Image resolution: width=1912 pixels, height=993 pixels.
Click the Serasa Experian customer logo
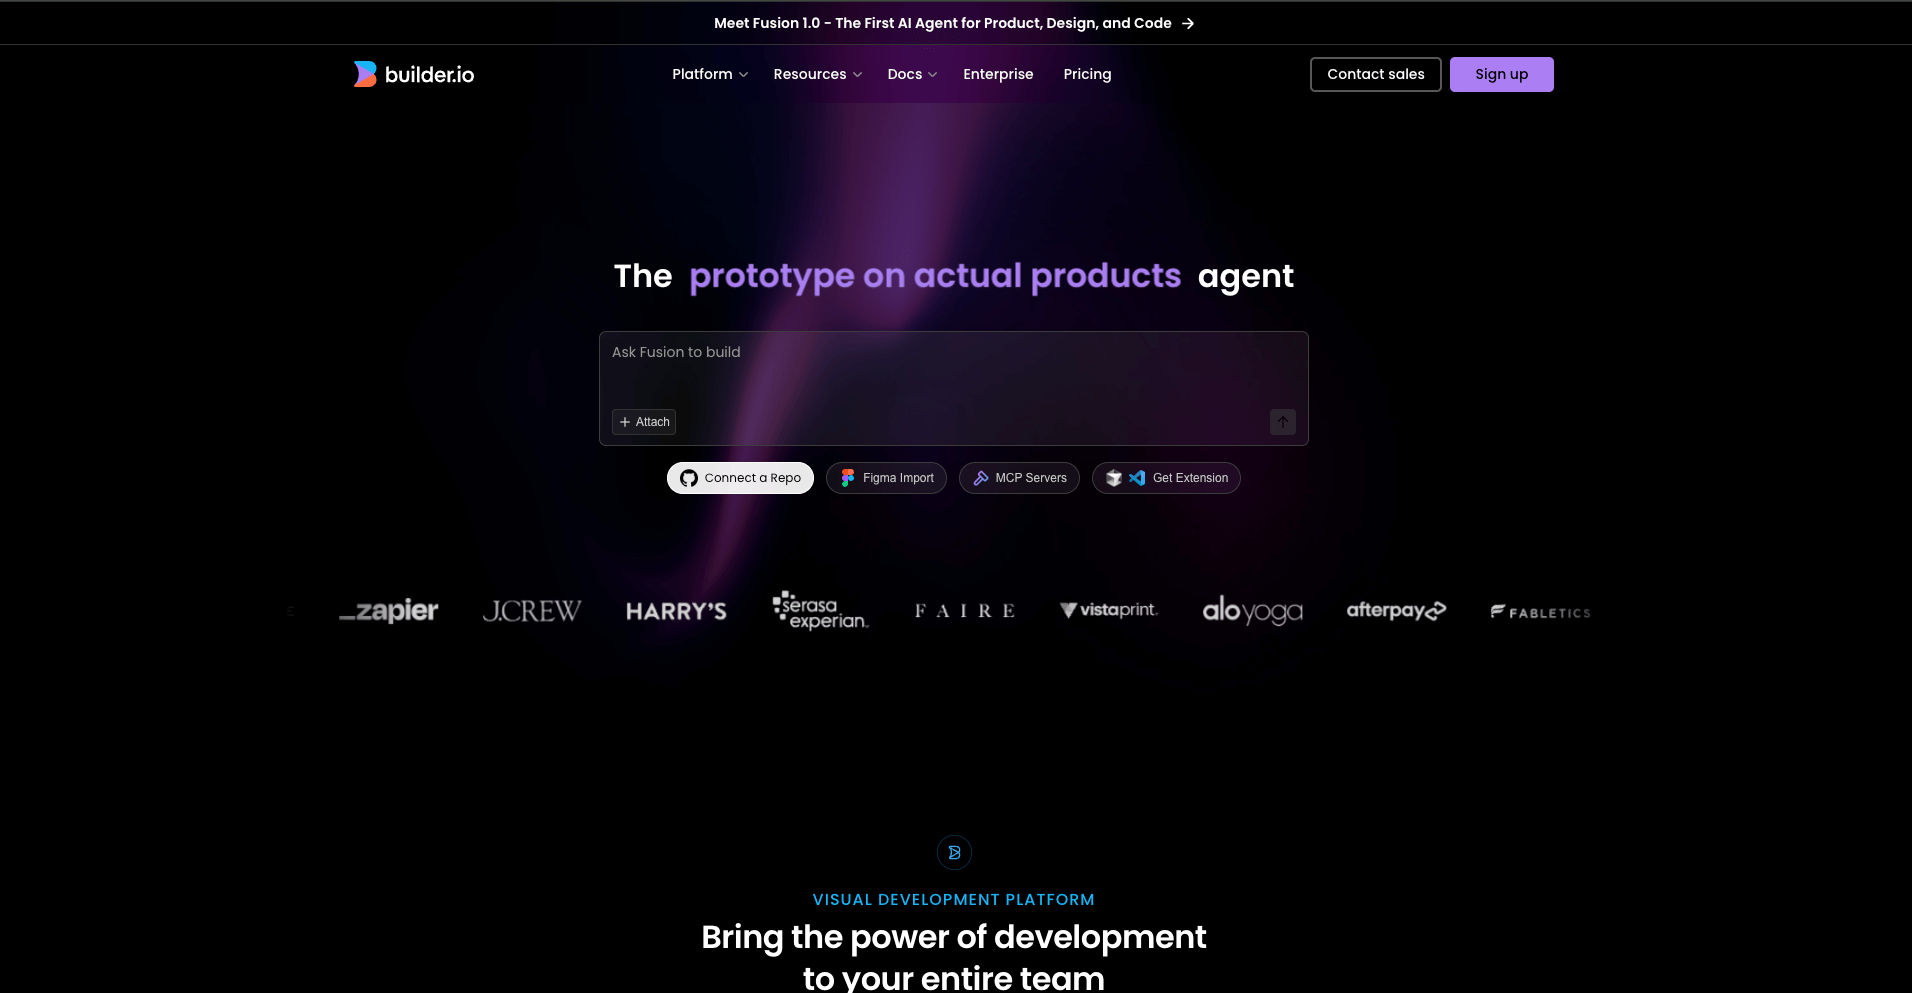pos(820,610)
